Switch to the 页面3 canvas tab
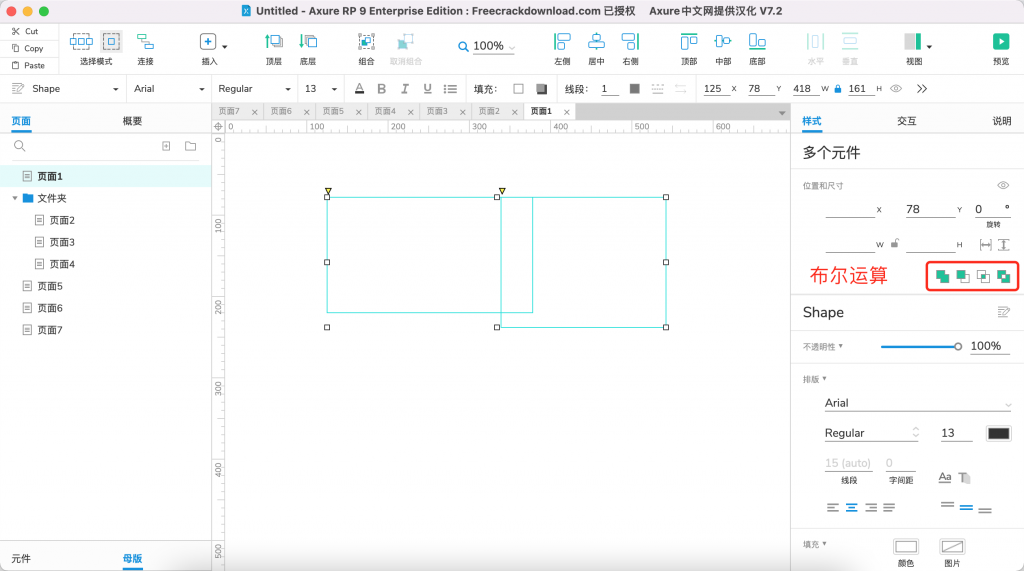 click(434, 111)
